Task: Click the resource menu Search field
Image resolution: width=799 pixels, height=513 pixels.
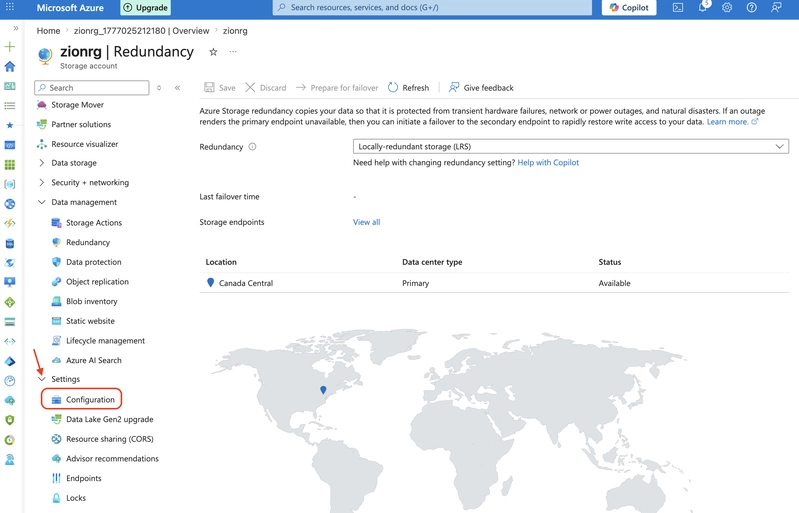Action: (x=92, y=88)
